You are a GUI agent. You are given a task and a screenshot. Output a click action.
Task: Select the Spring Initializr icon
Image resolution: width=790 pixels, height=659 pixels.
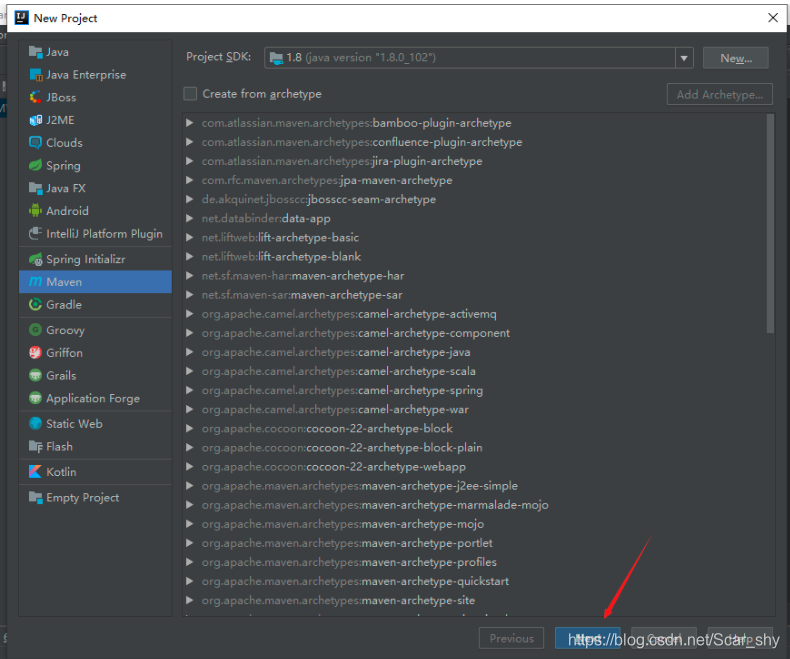click(x=35, y=259)
